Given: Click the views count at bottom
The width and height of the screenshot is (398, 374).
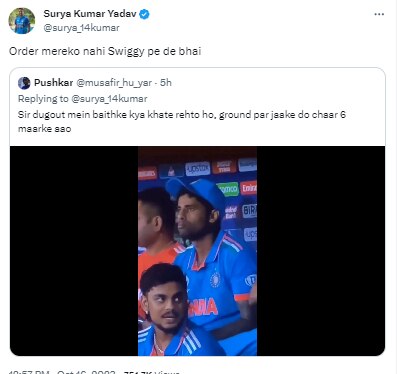Looking at the screenshot, I should point(152,372).
